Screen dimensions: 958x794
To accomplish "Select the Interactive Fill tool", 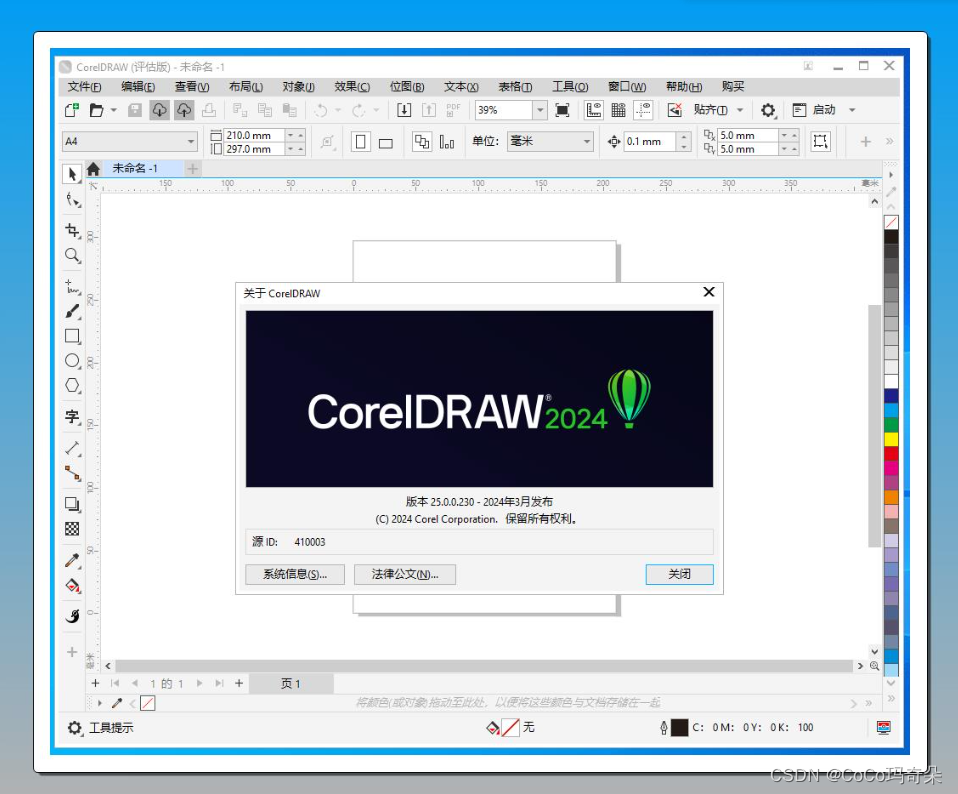I will click(x=73, y=586).
